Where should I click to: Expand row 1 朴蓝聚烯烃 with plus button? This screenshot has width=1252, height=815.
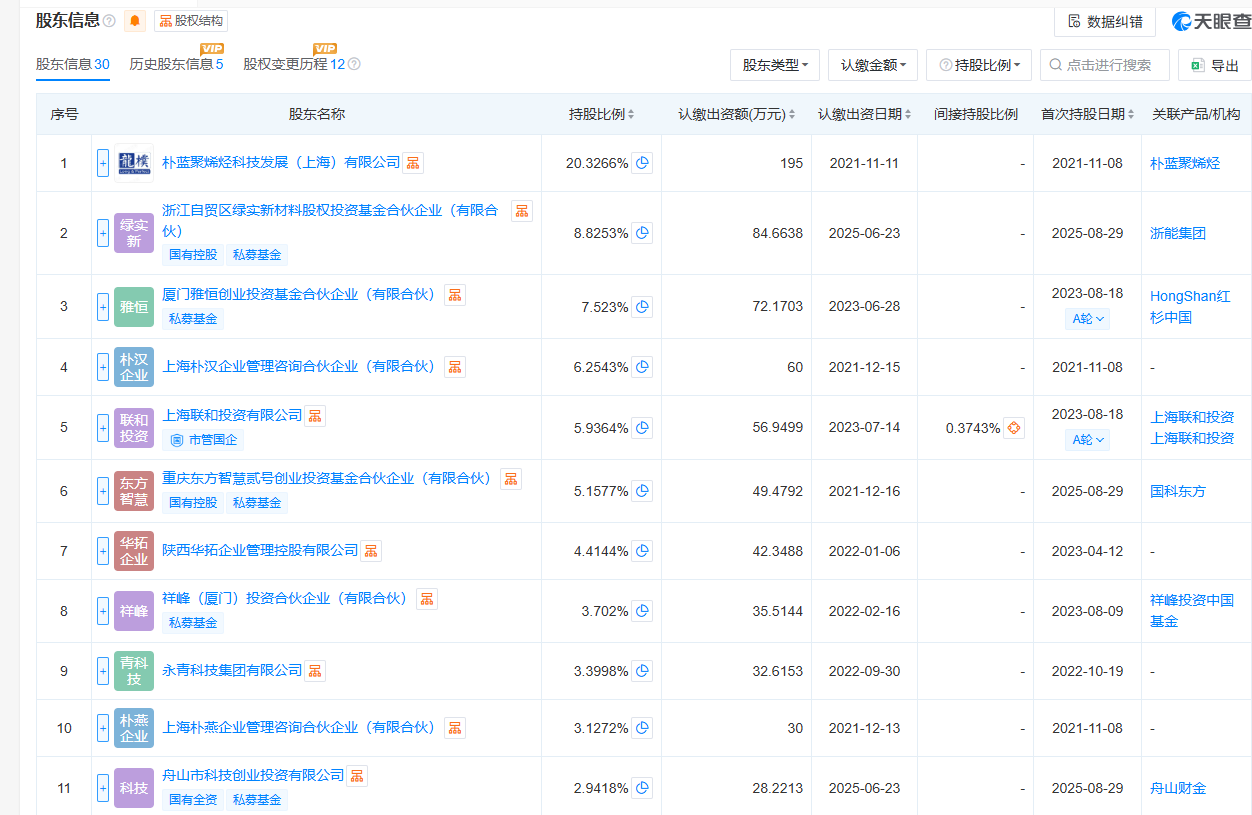pyautogui.click(x=103, y=163)
